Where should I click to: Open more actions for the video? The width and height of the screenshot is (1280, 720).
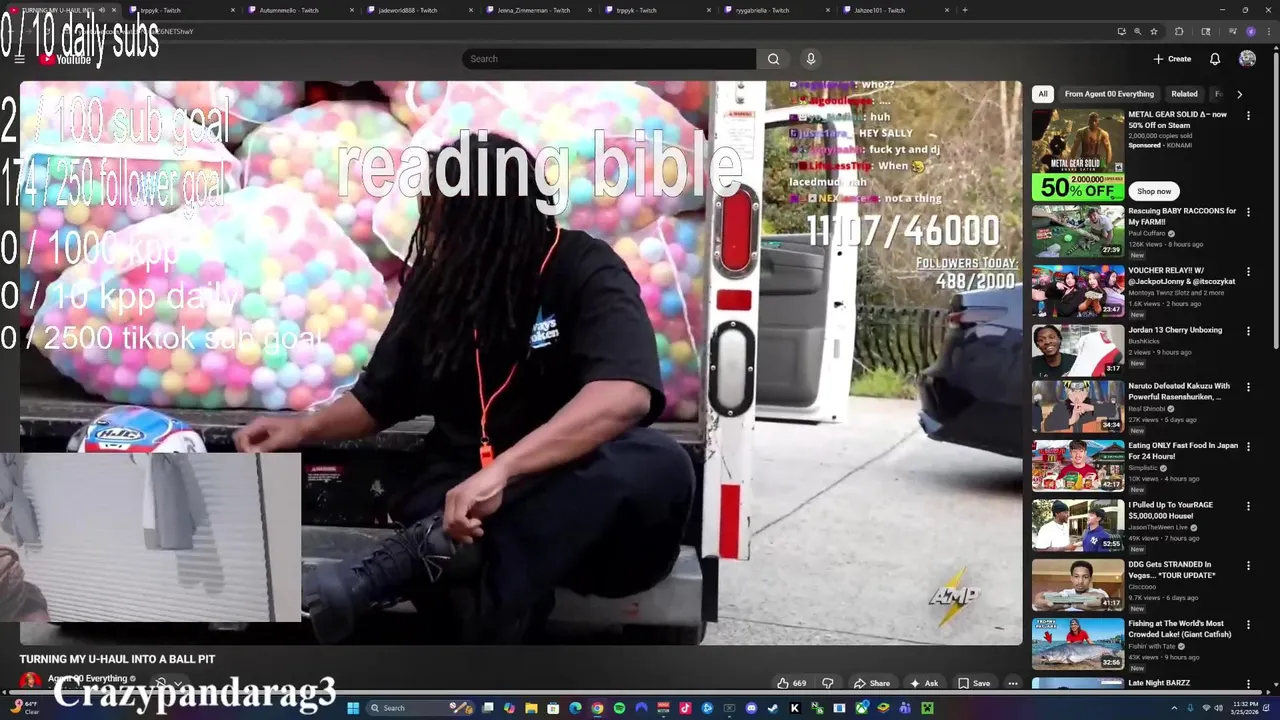click(x=1012, y=683)
